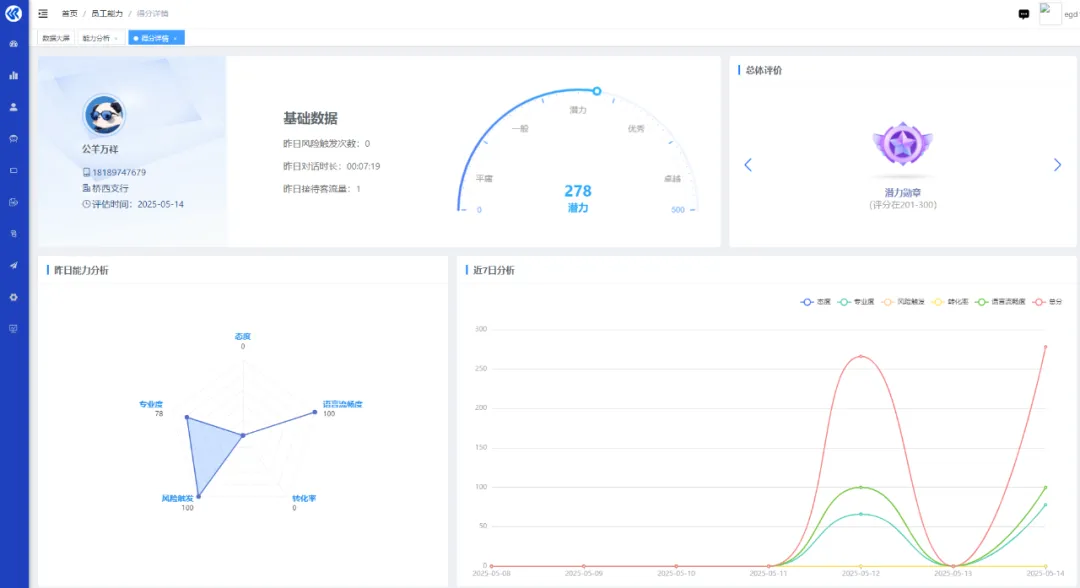Screen dimensions: 1080x588
Task: Open settings via the sidebar gear icon
Action: [14, 297]
